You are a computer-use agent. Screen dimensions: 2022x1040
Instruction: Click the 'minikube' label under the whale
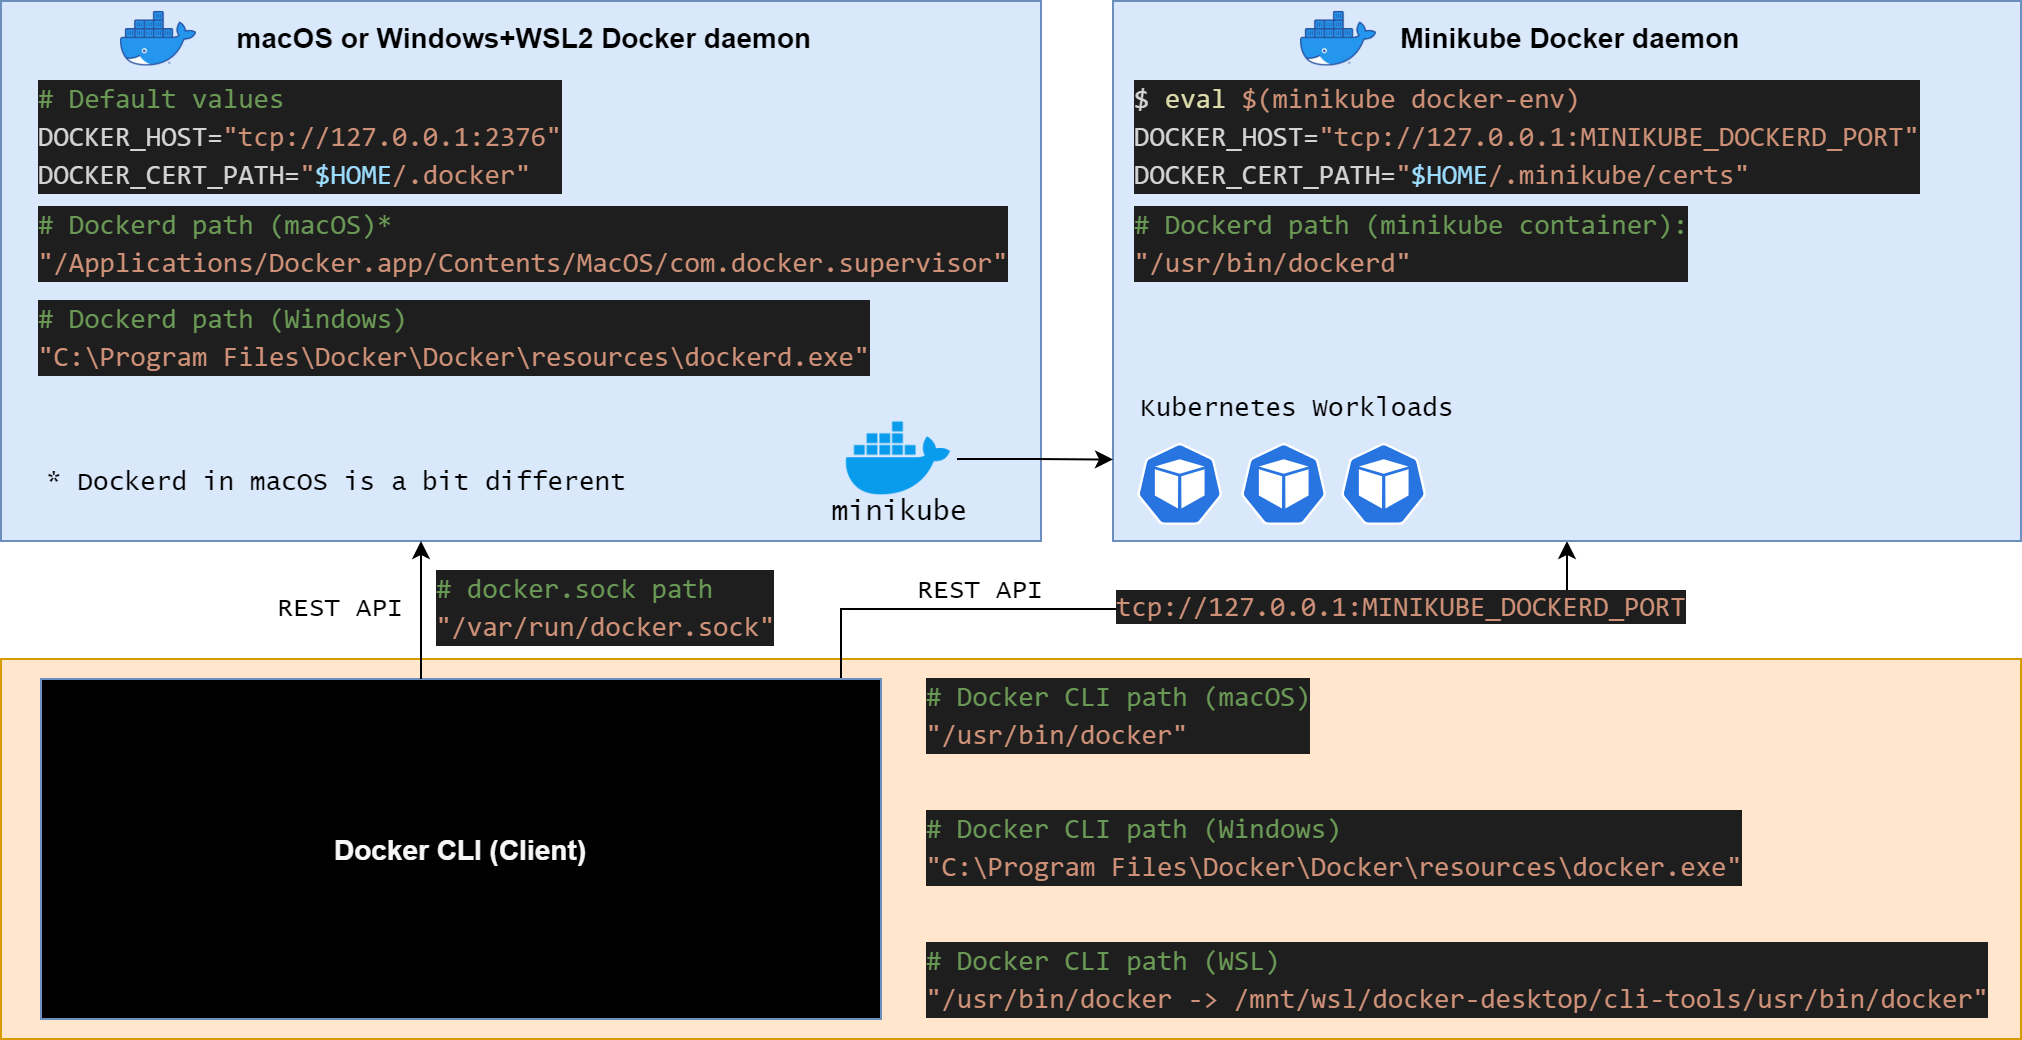[898, 510]
